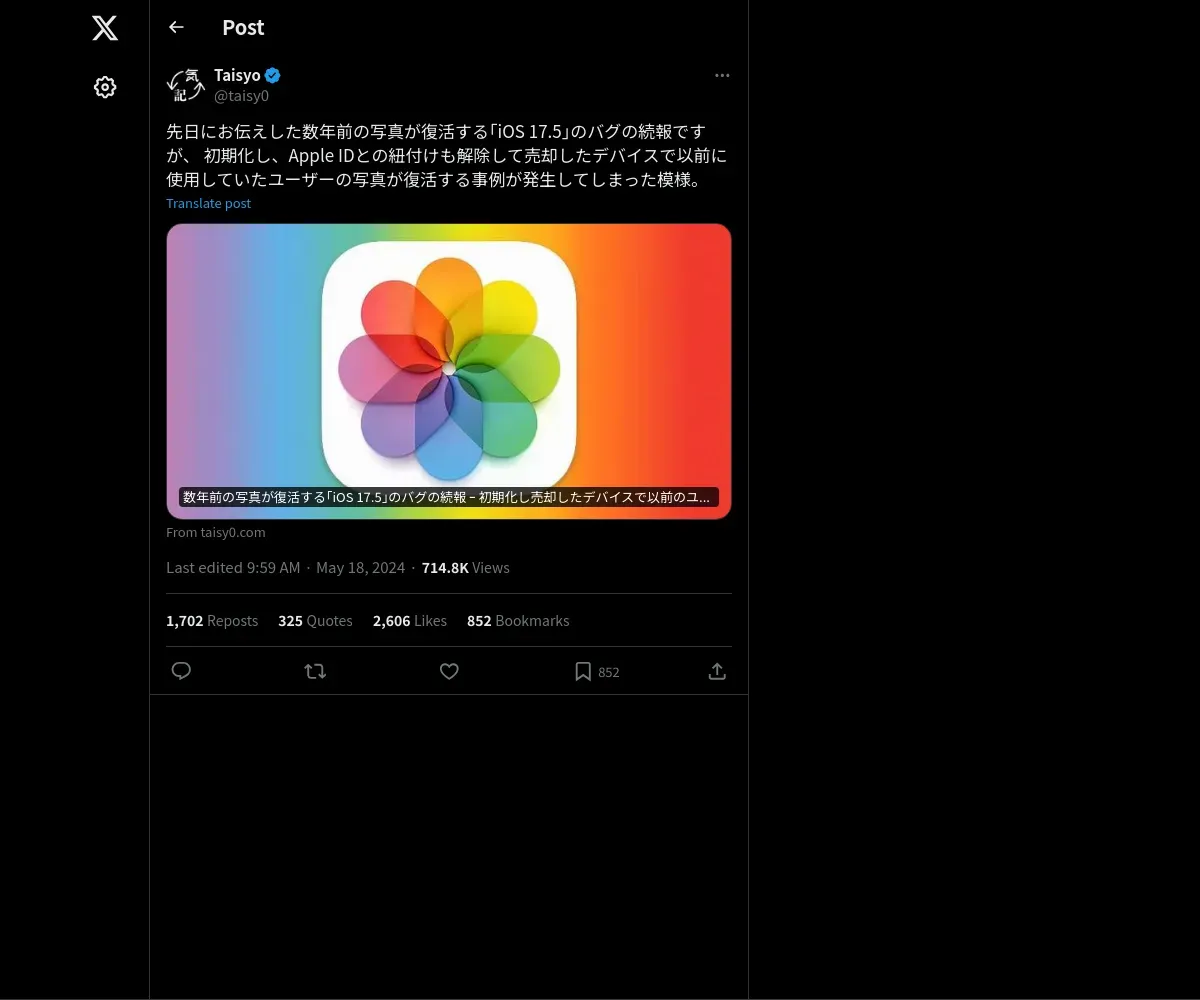This screenshot has width=1200, height=1000.
Task: Open the three-dot more options menu
Action: point(722,75)
